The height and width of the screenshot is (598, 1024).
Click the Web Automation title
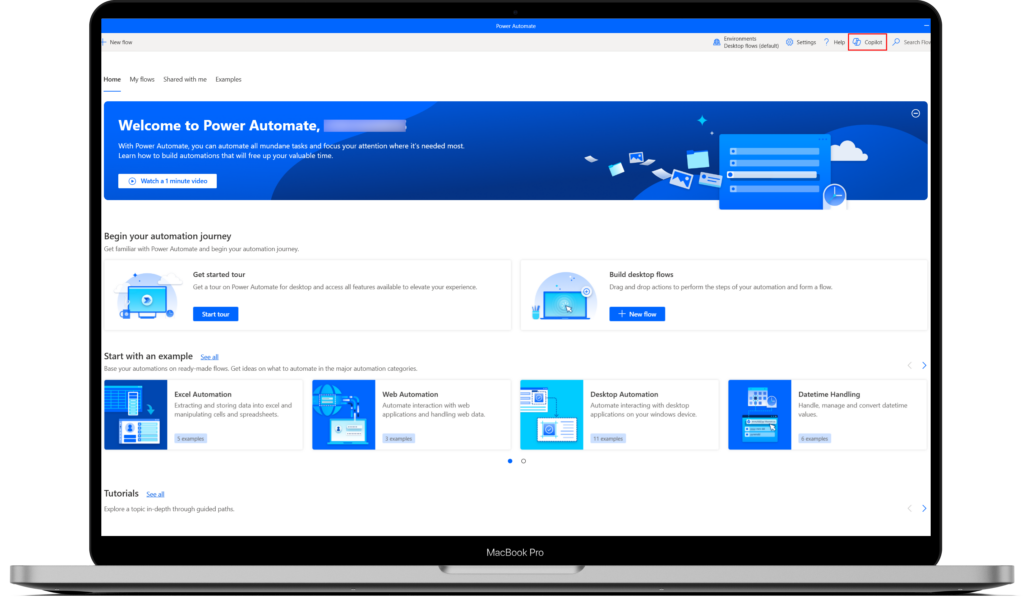point(410,394)
